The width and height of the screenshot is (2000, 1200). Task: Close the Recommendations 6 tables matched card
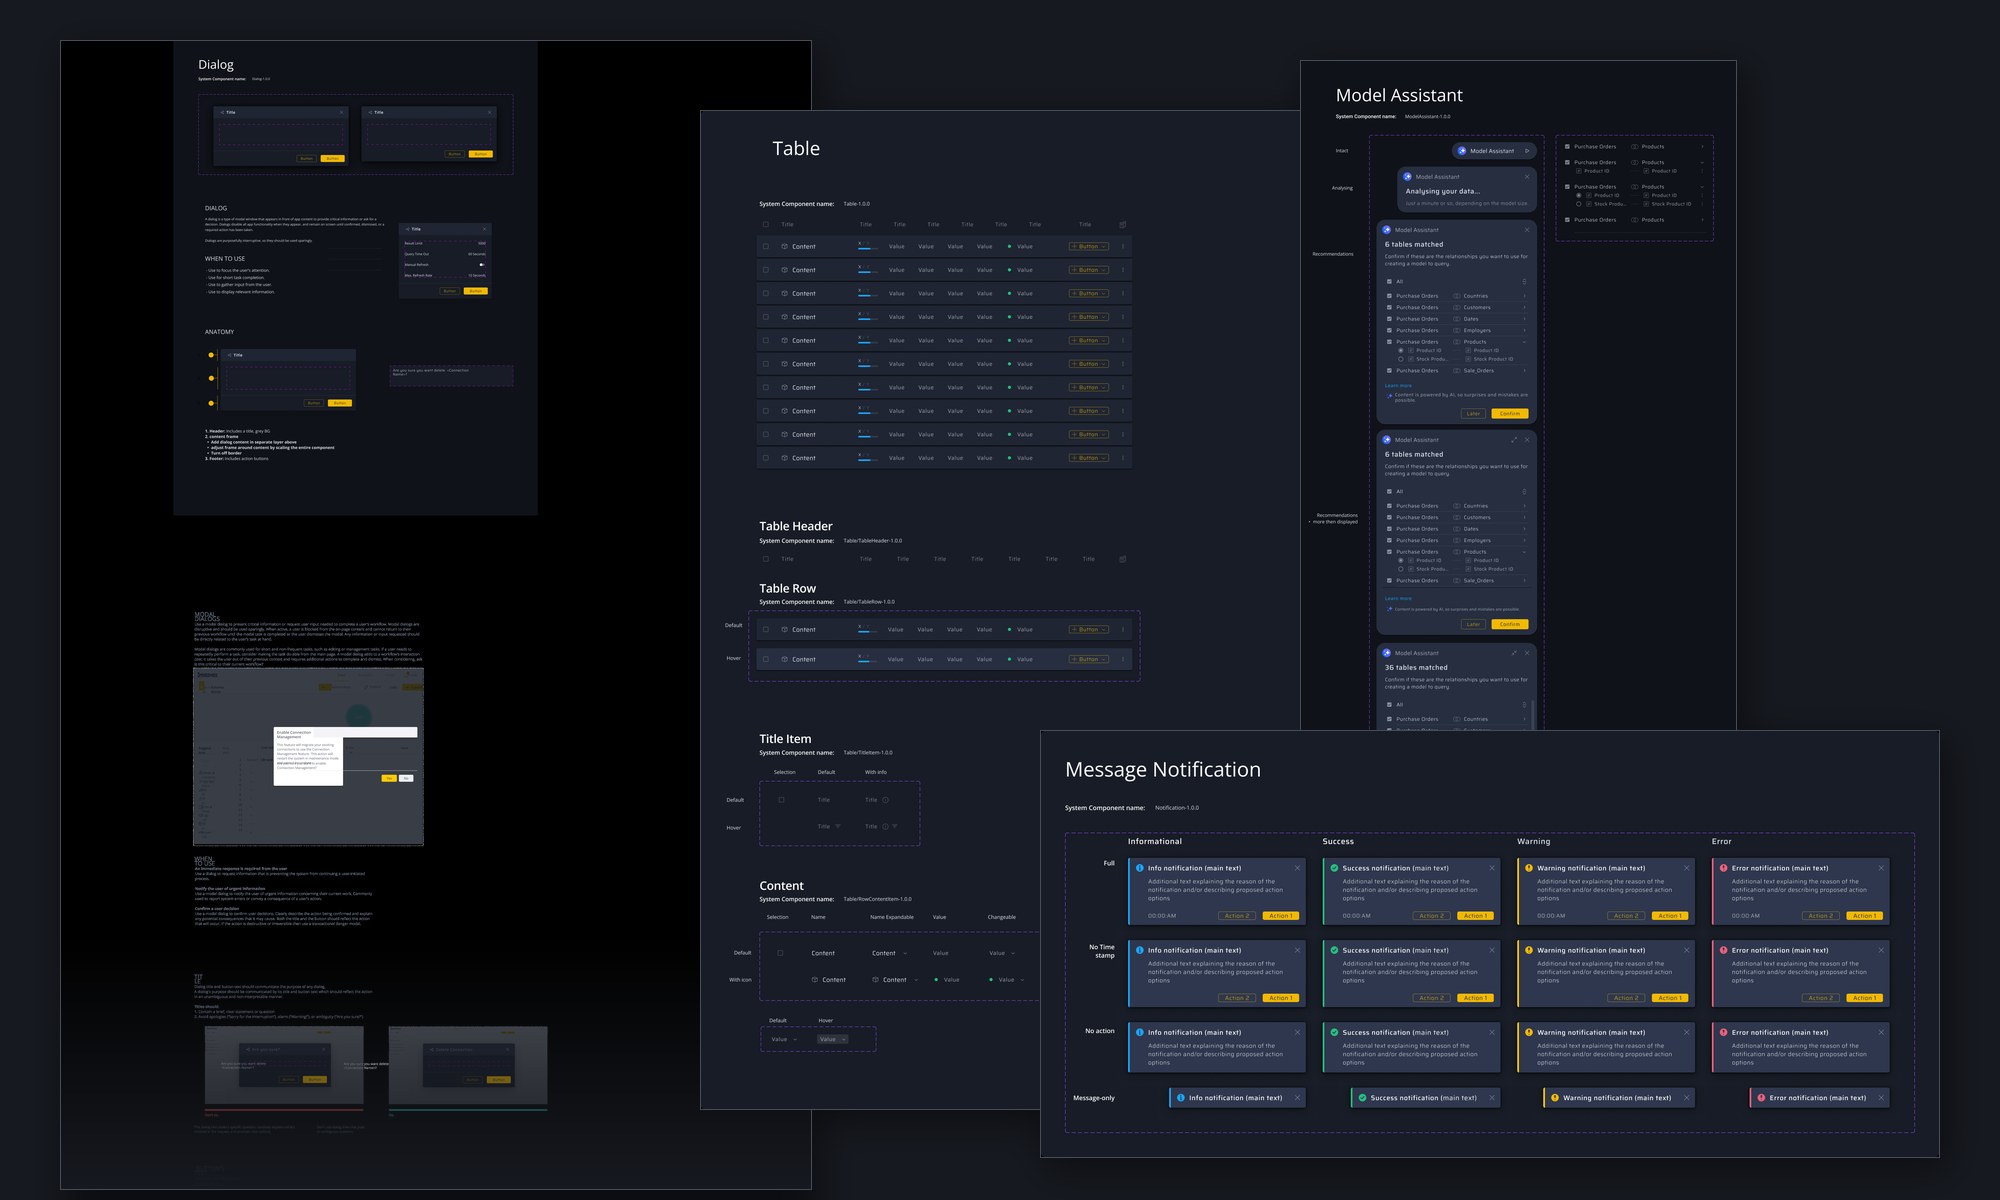(1527, 230)
